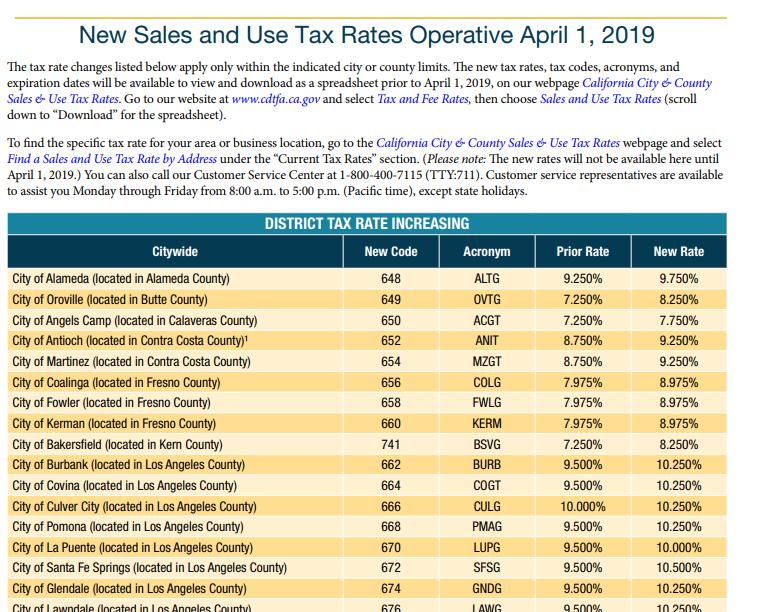Follow the Tax and Fee Rates link
Image resolution: width=757 pixels, height=612 pixels.
[x=423, y=99]
